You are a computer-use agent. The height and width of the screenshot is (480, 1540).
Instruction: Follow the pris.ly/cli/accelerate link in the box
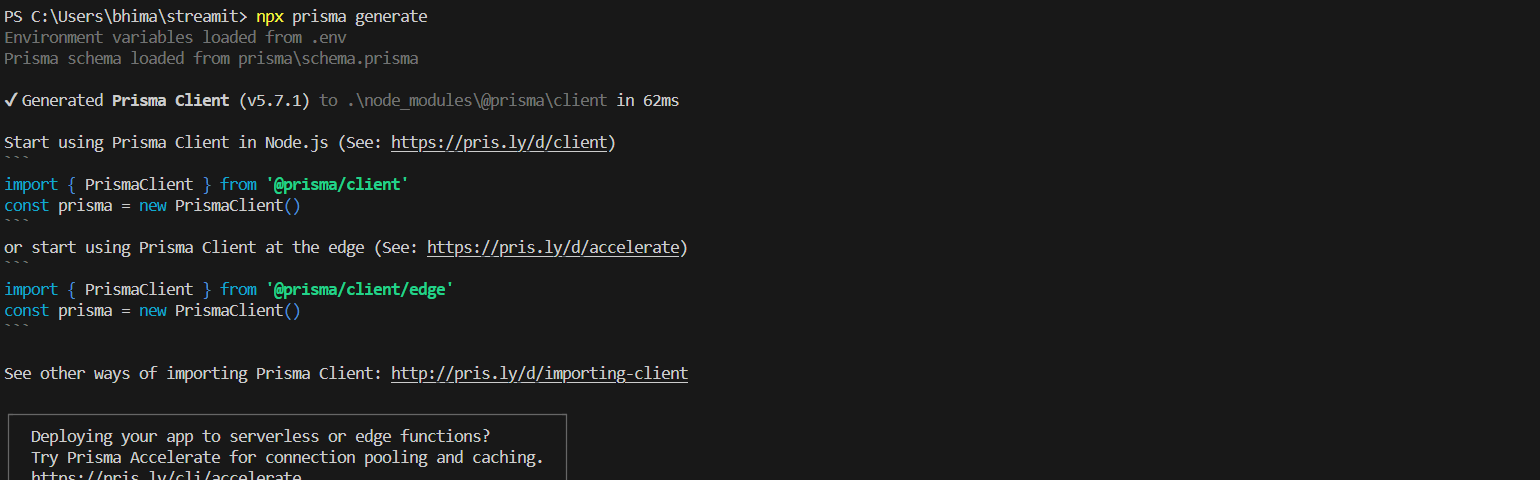pyautogui.click(x=166, y=476)
